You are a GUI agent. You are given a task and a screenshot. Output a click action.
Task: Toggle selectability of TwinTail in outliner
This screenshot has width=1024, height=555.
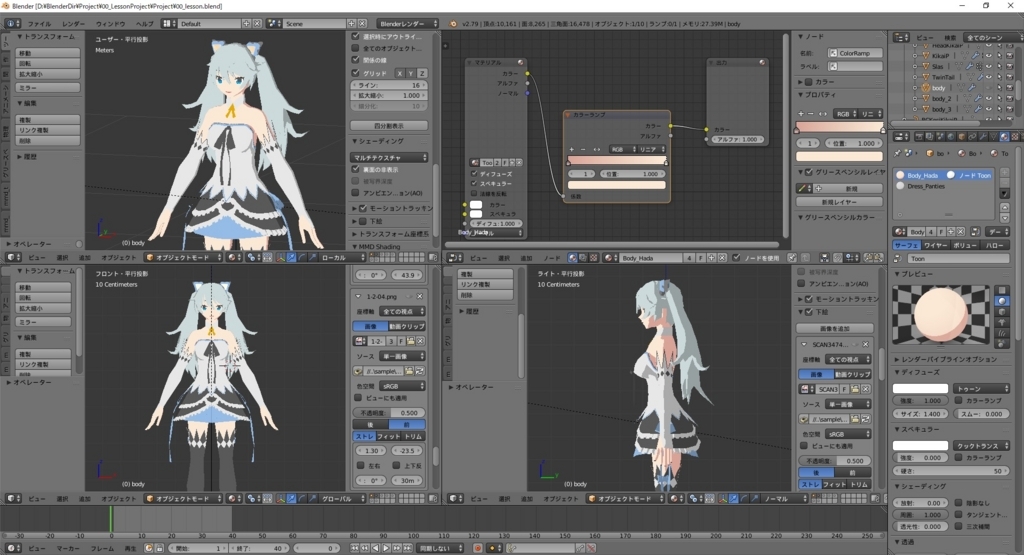999,77
